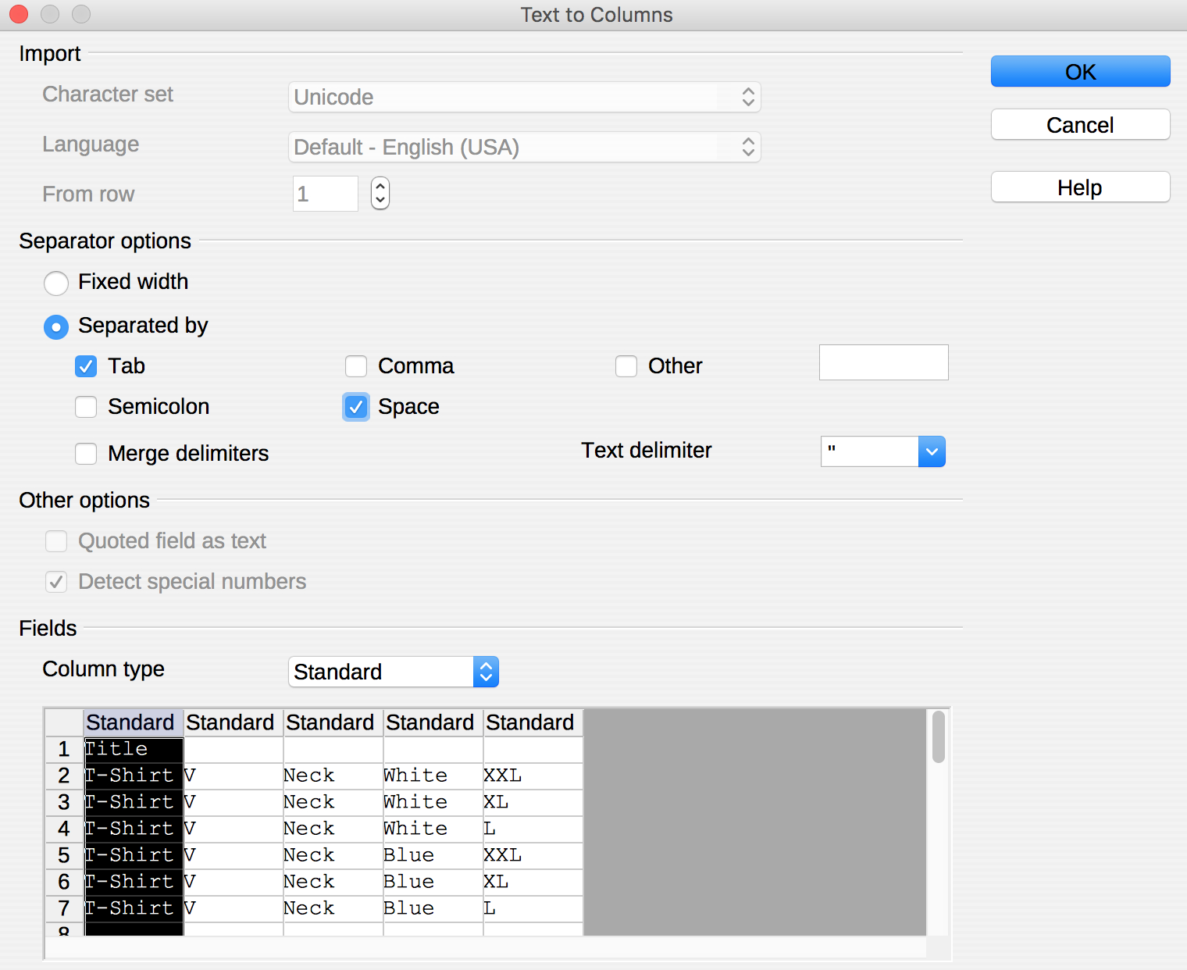
Task: Open the Text delimiter dropdown
Action: [x=931, y=451]
